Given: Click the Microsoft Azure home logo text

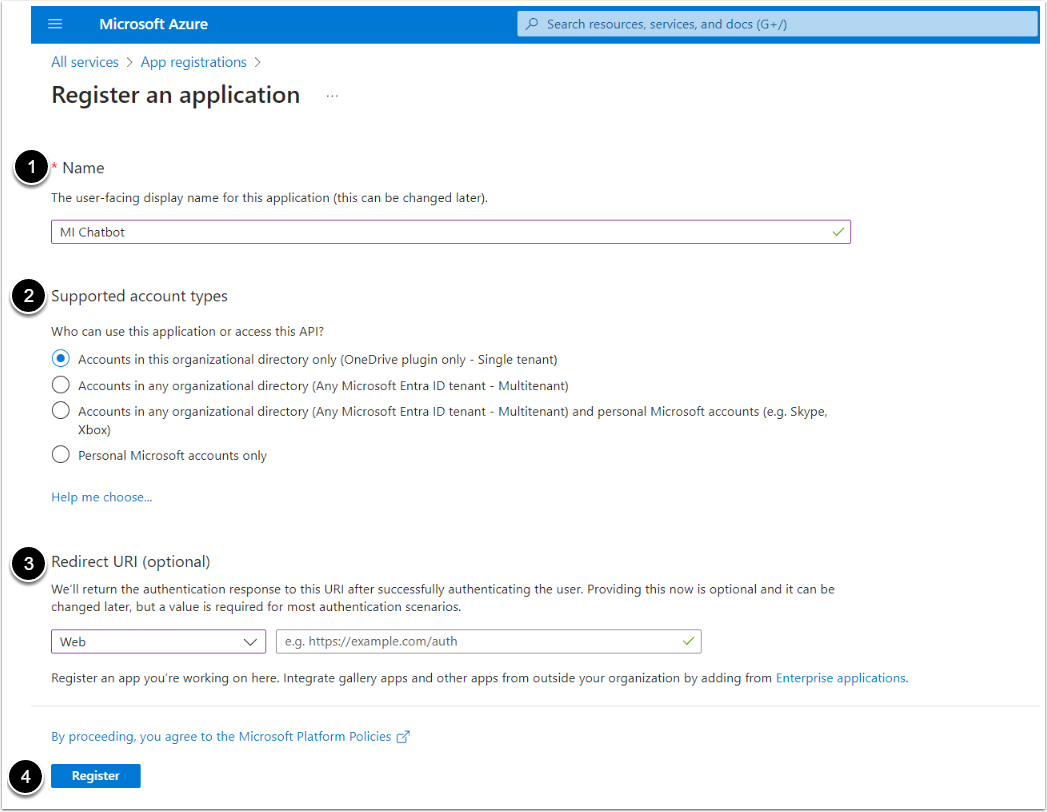Looking at the screenshot, I should click(x=153, y=24).
